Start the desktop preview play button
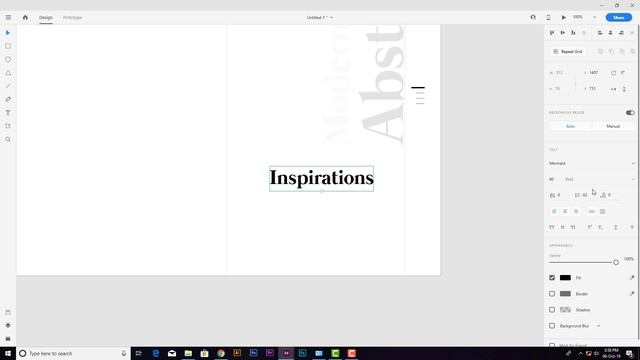 pyautogui.click(x=564, y=18)
